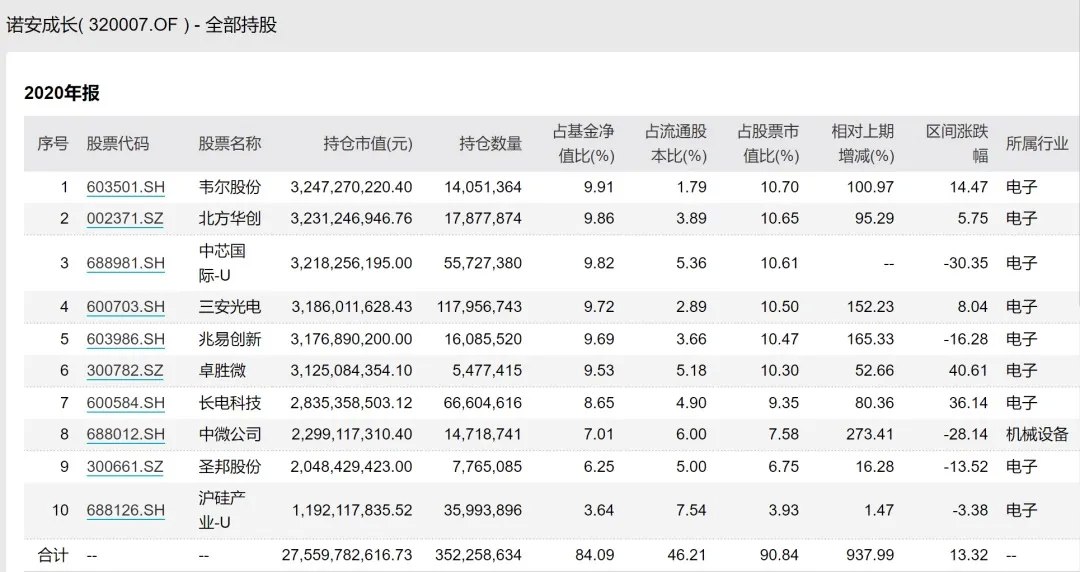This screenshot has width=1080, height=572.
Task: Open stock code link 300782.SZ
Action: pos(125,371)
